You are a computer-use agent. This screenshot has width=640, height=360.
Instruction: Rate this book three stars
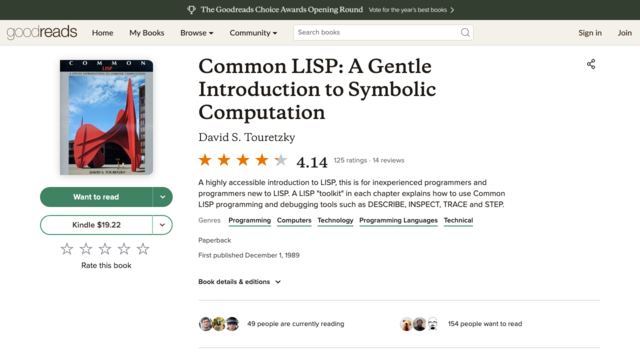[105, 249]
